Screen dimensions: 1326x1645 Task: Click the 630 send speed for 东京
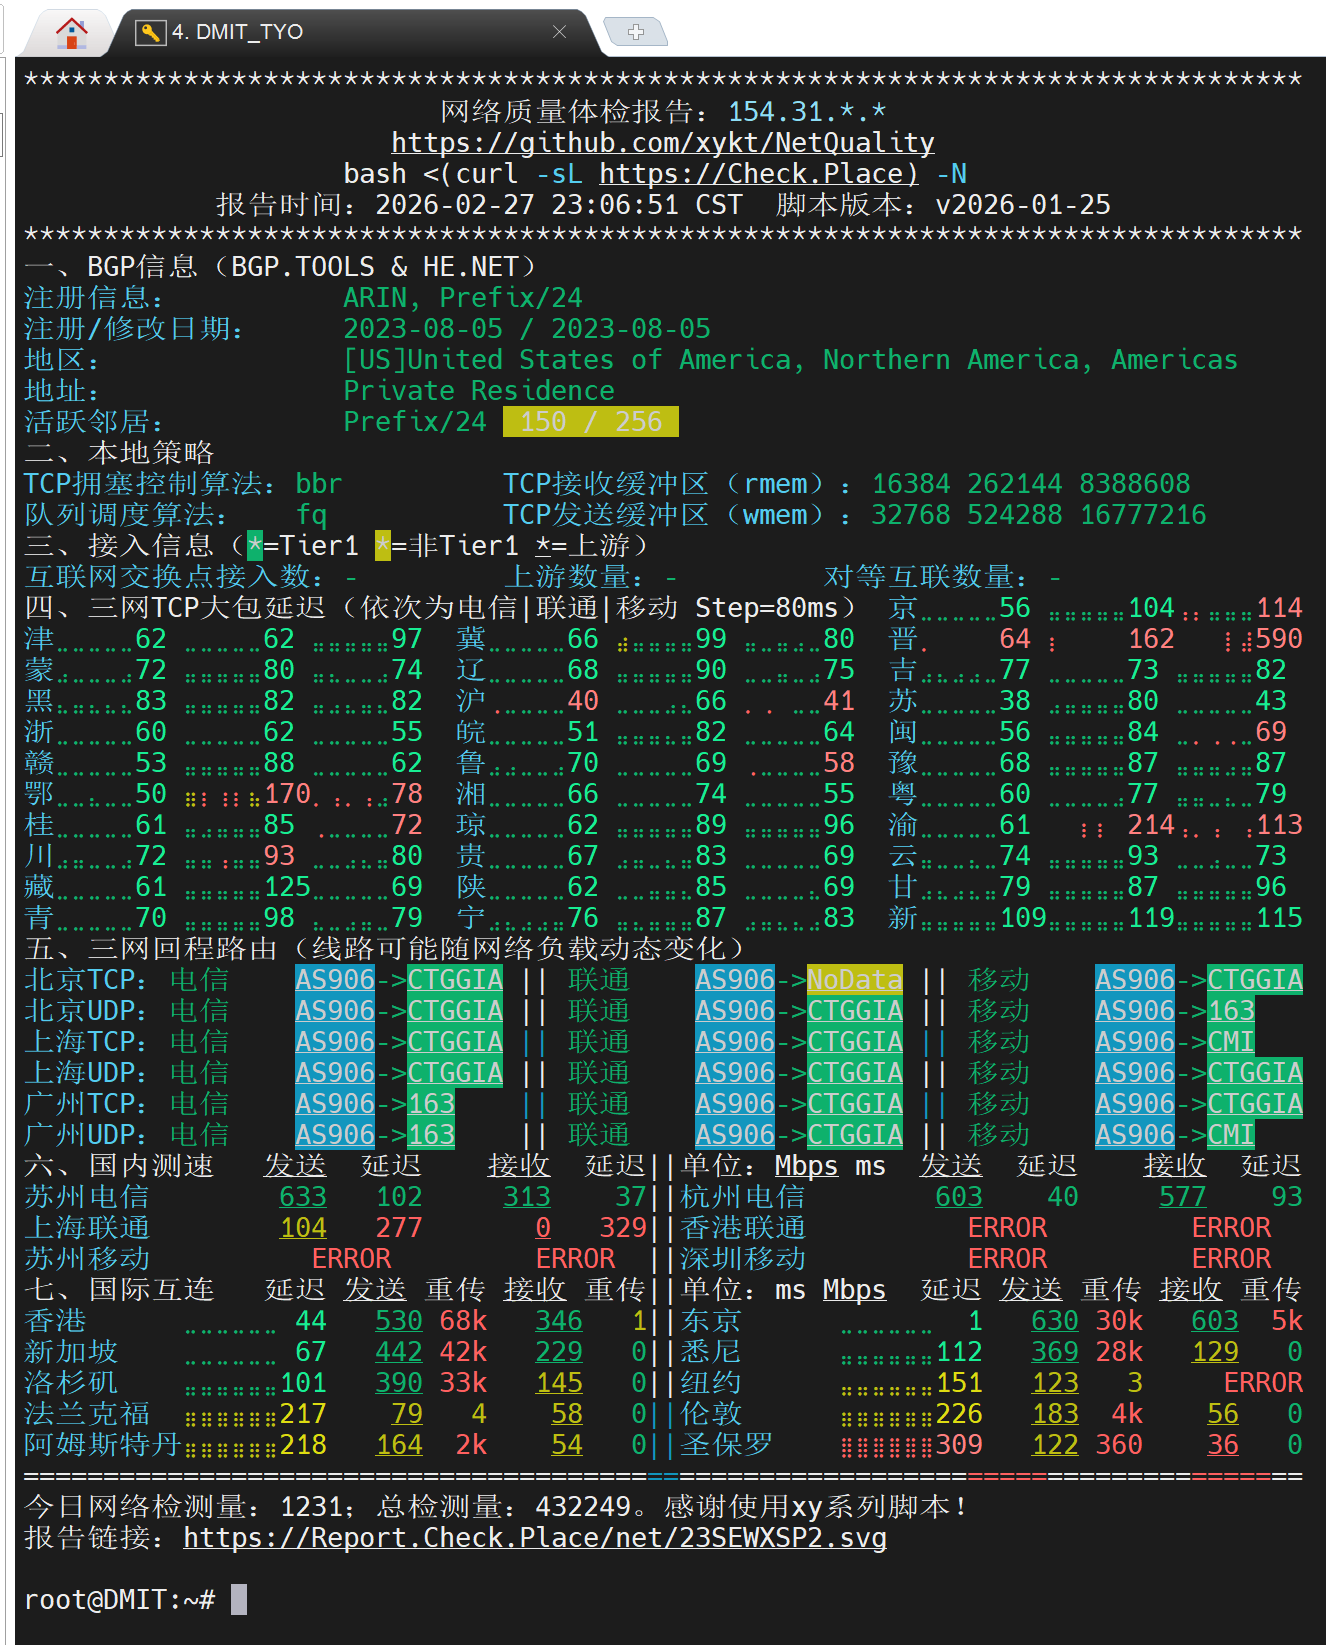[x=1054, y=1321]
